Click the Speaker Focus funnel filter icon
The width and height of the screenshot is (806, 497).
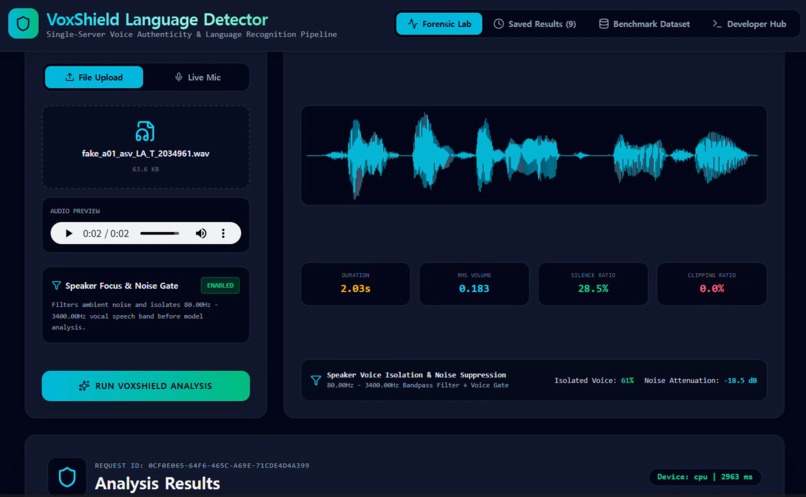click(x=57, y=285)
